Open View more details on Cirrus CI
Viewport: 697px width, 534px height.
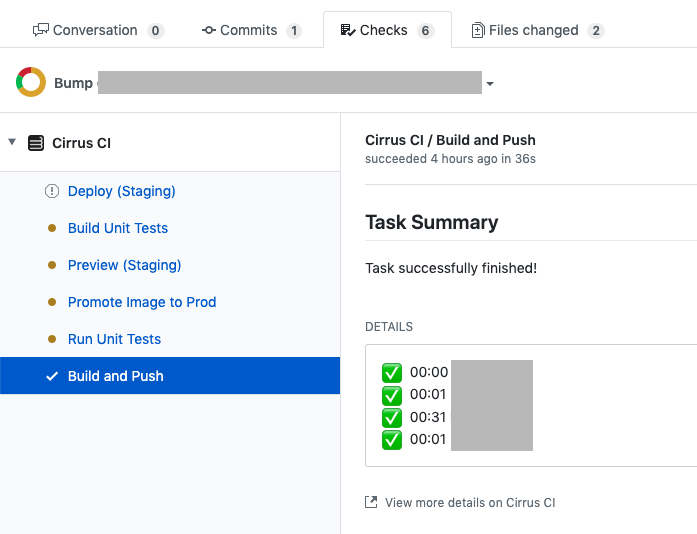point(470,502)
